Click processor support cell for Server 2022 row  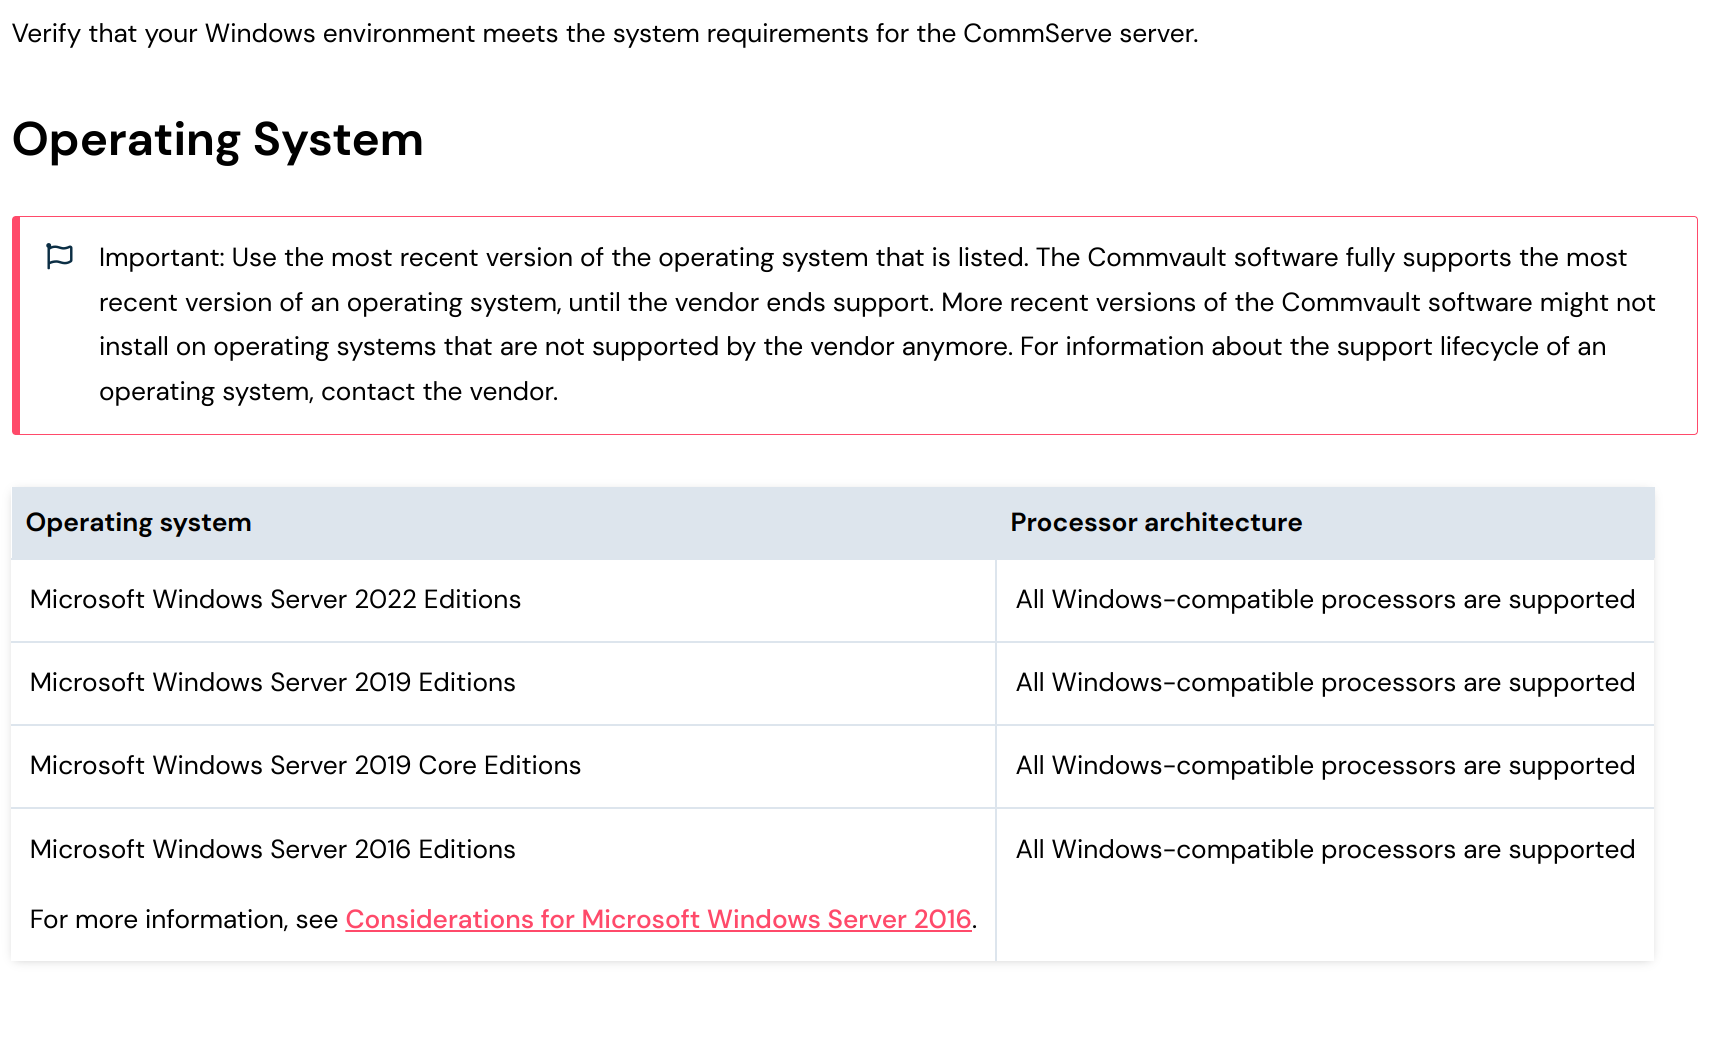tap(1325, 600)
